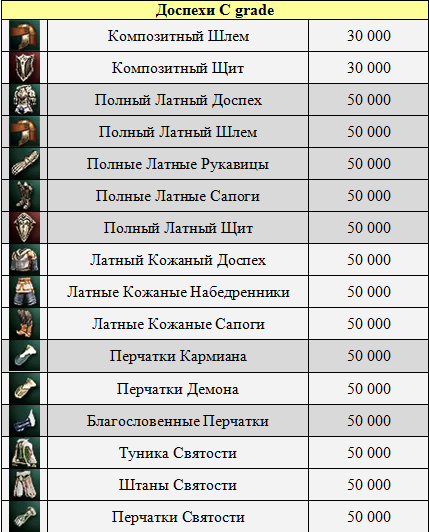This screenshot has height=532, width=429.
Task: Click the Композитный Шлем helmet icon
Action: [x=24, y=36]
